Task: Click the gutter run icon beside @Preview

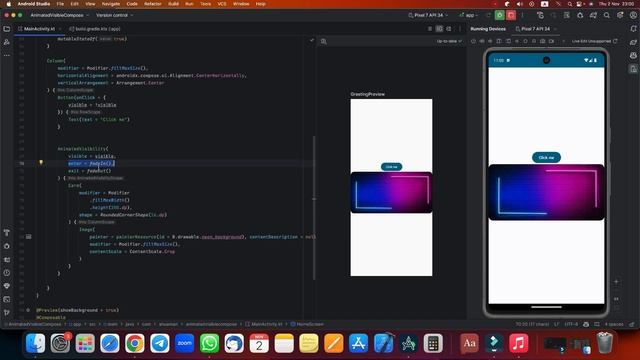Action: point(28,310)
